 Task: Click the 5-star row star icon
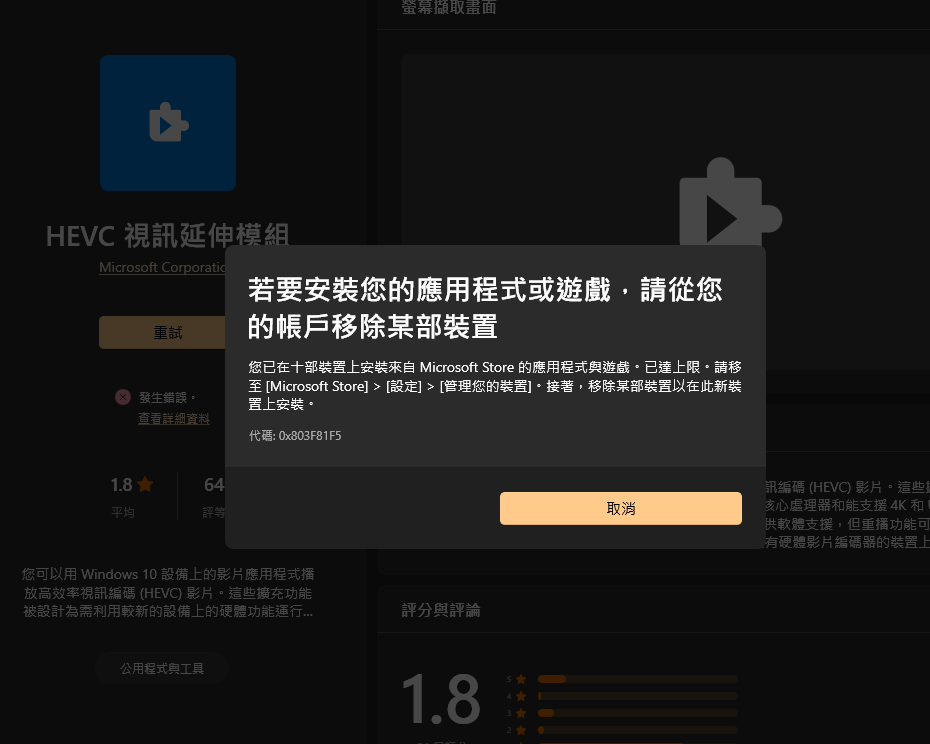[x=521, y=679]
